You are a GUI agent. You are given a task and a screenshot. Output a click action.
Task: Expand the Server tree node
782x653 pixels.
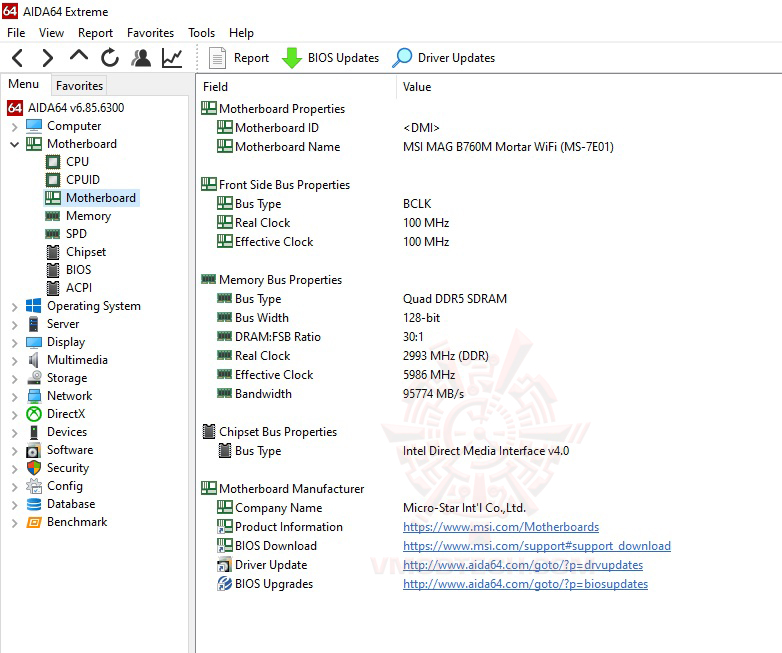(14, 325)
